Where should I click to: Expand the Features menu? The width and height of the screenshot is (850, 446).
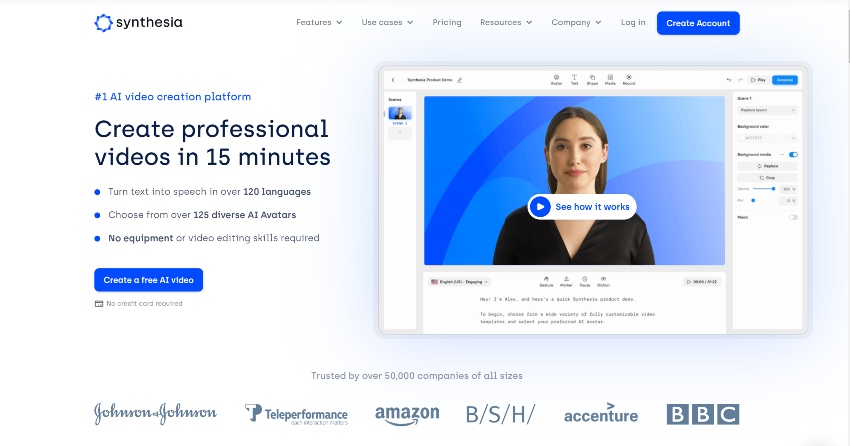click(x=319, y=22)
